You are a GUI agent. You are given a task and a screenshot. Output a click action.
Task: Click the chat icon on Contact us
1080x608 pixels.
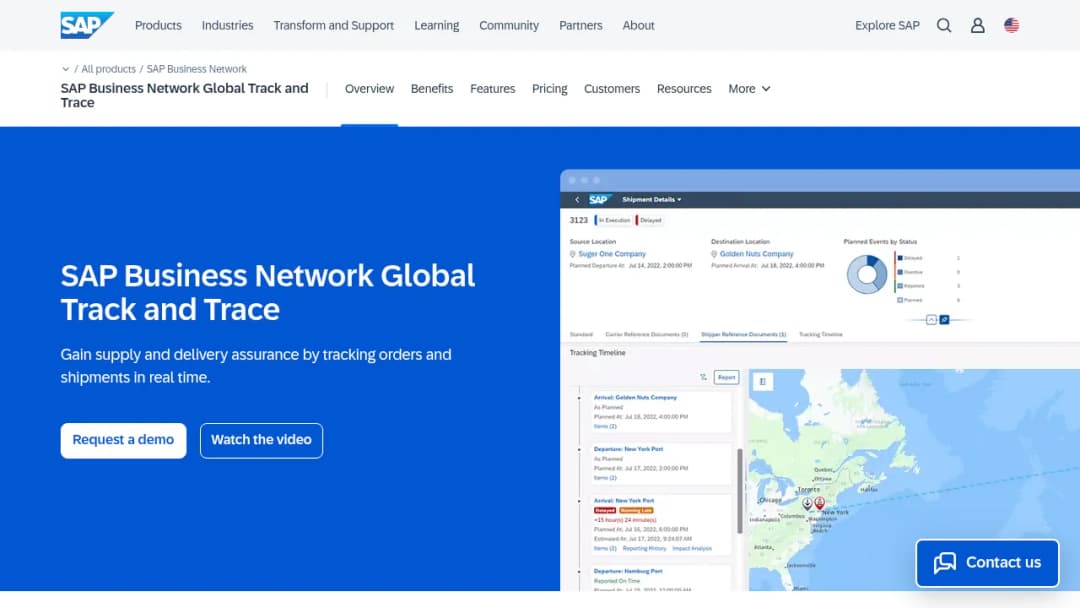(x=945, y=563)
